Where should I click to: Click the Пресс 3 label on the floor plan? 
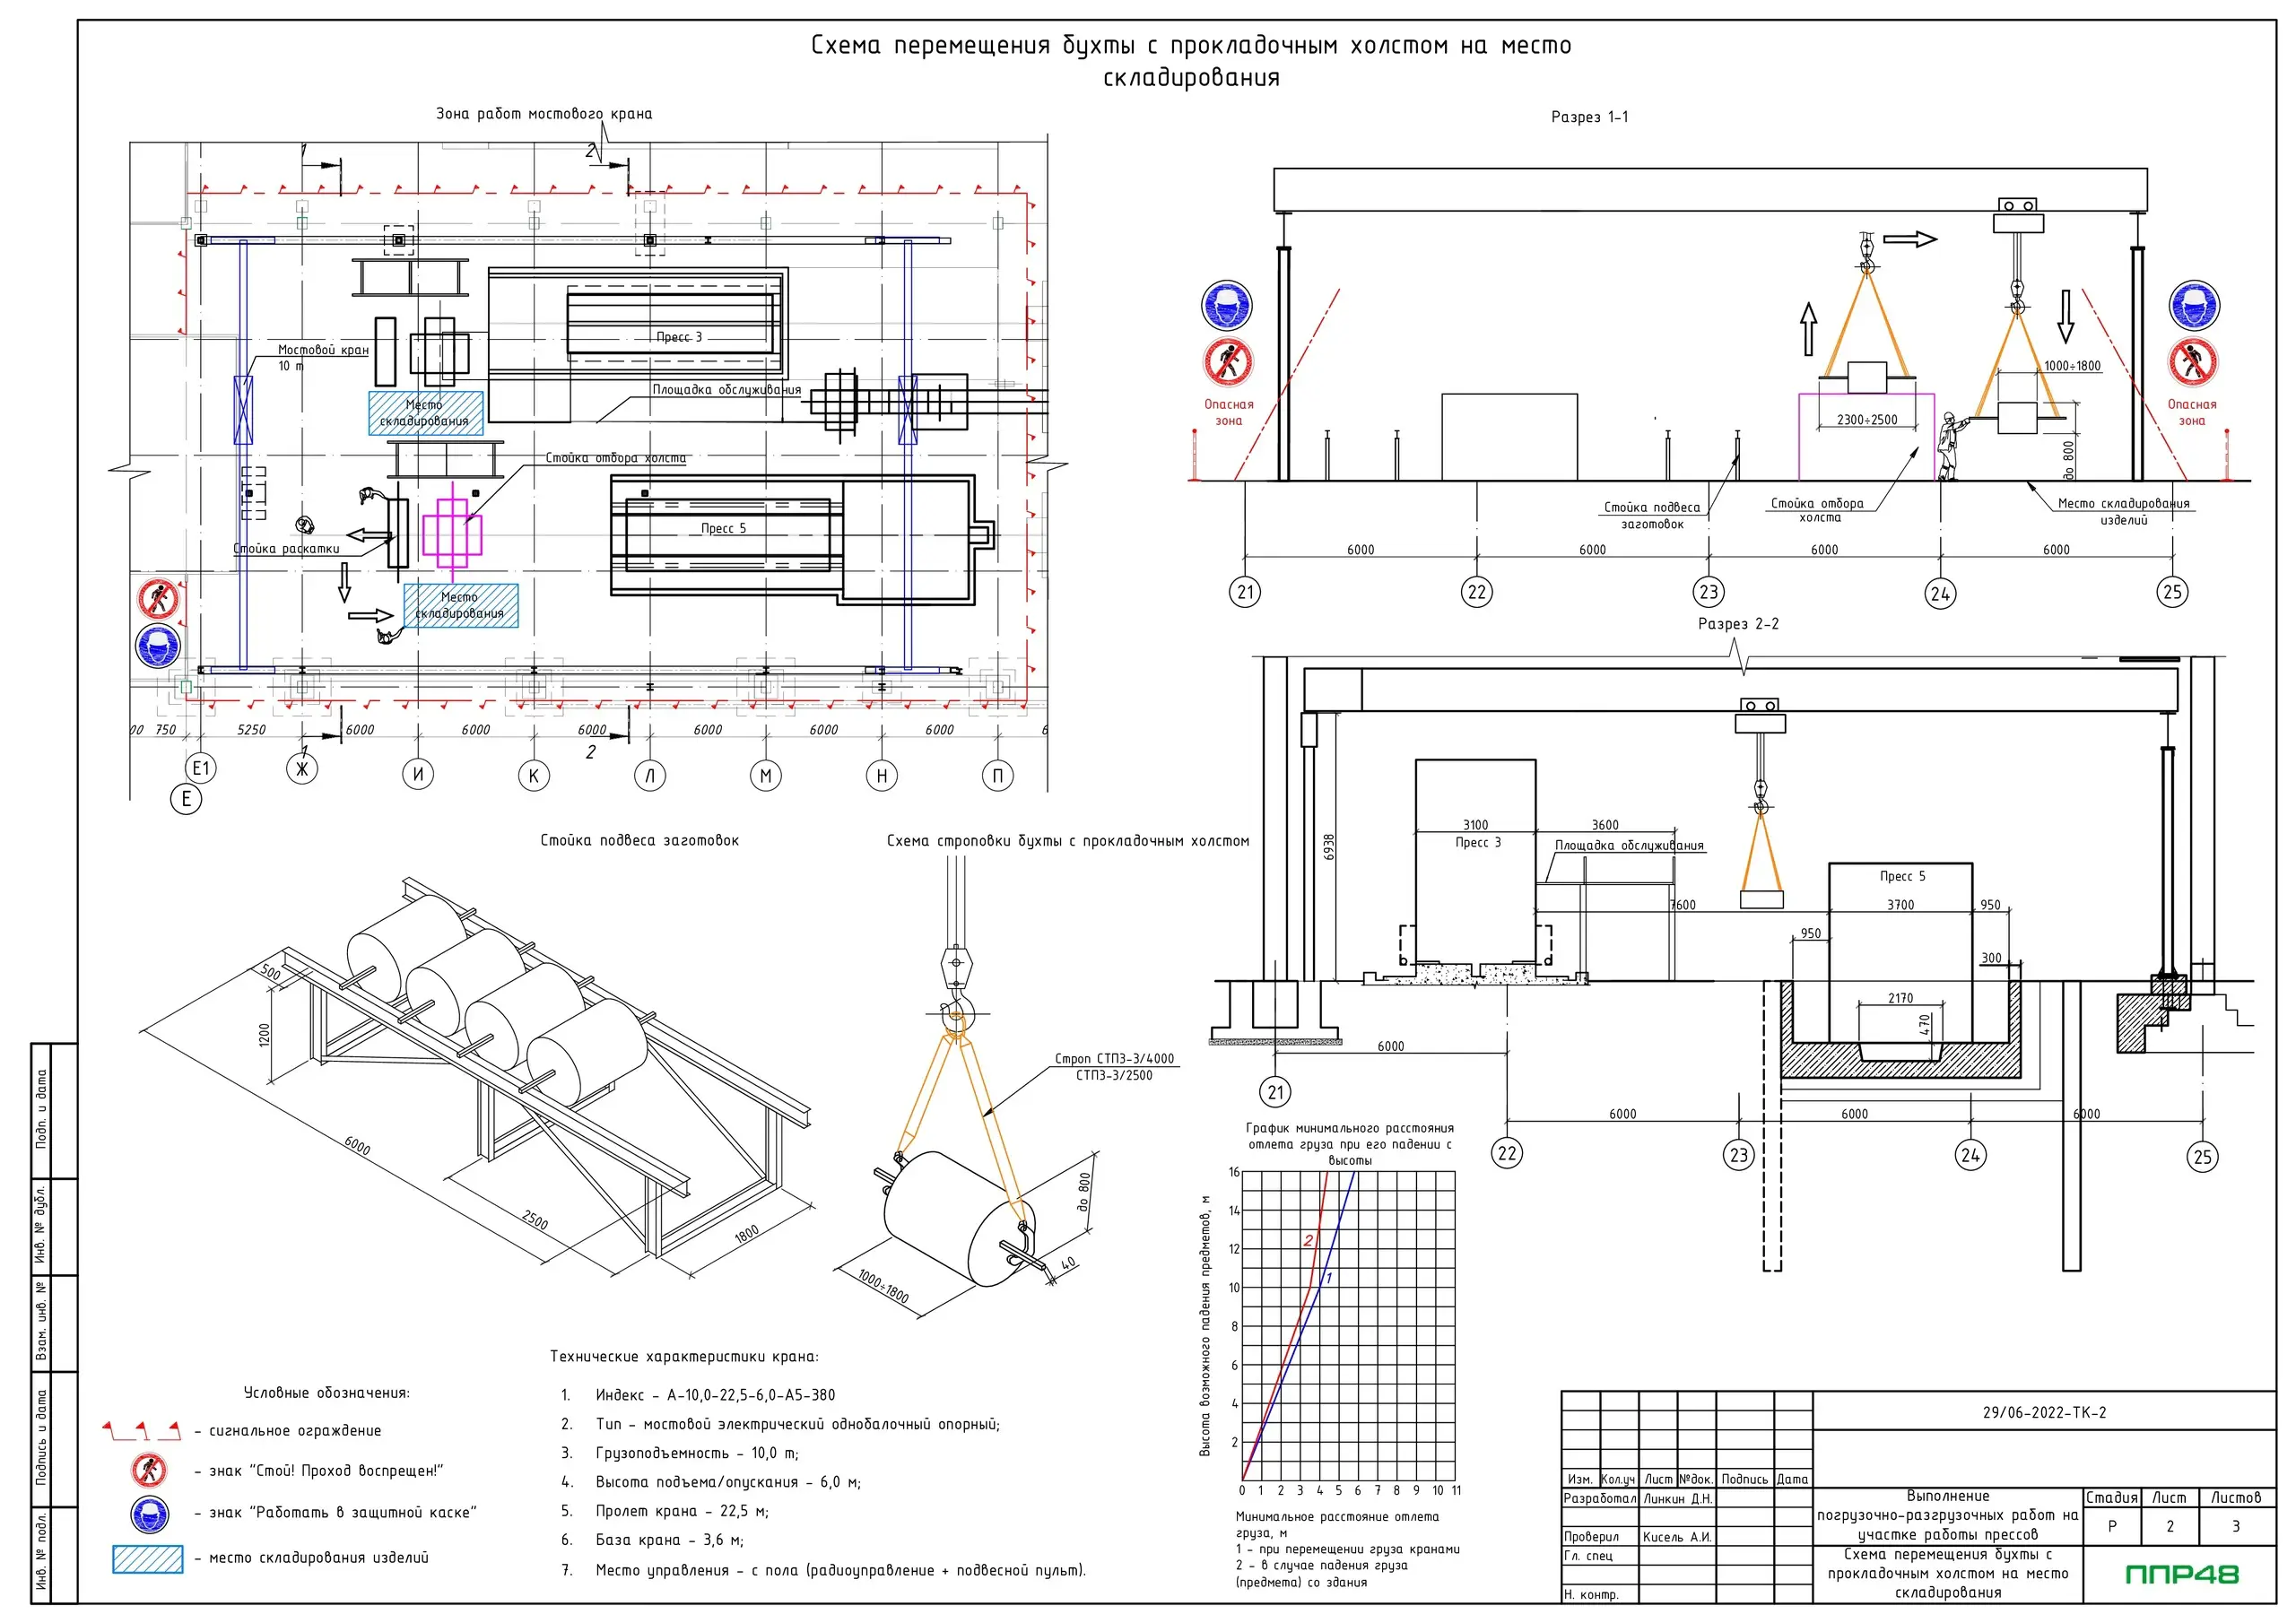coord(679,337)
